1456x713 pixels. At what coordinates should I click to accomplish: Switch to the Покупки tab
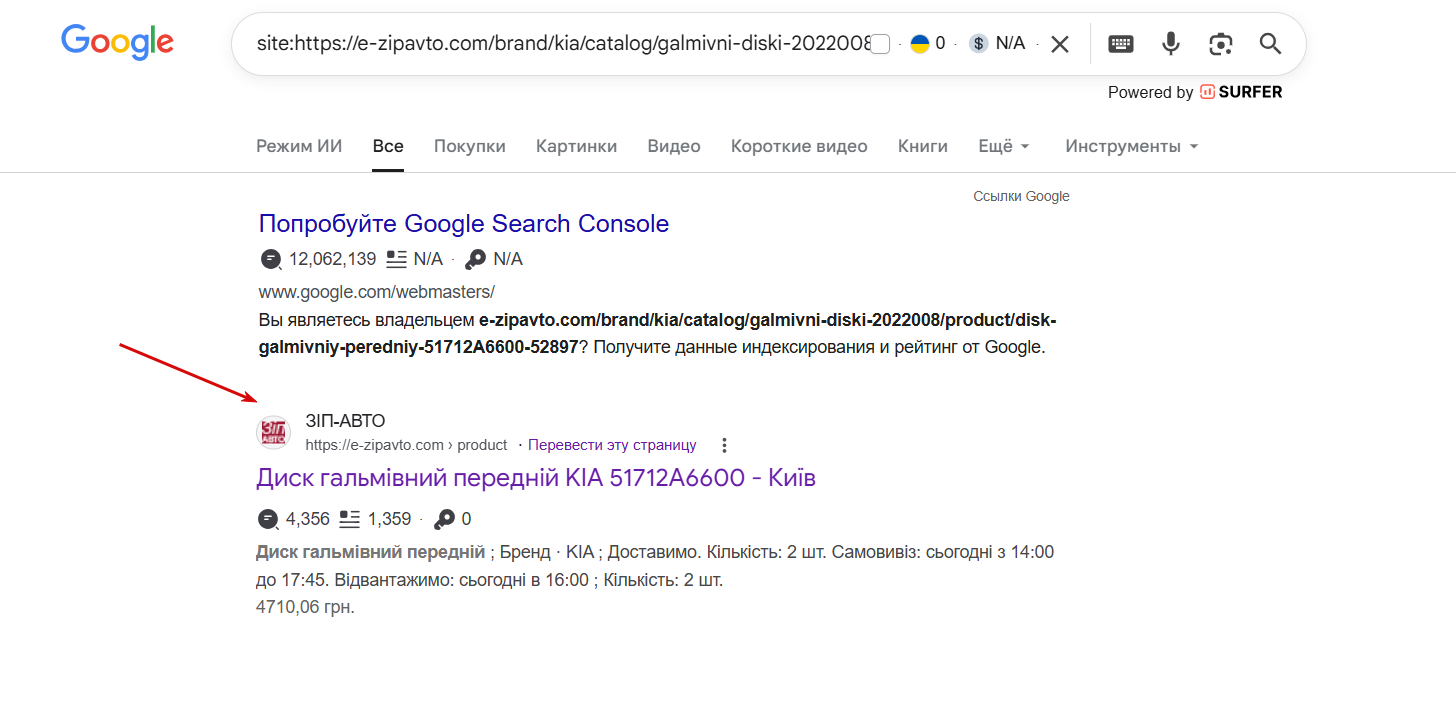point(469,146)
